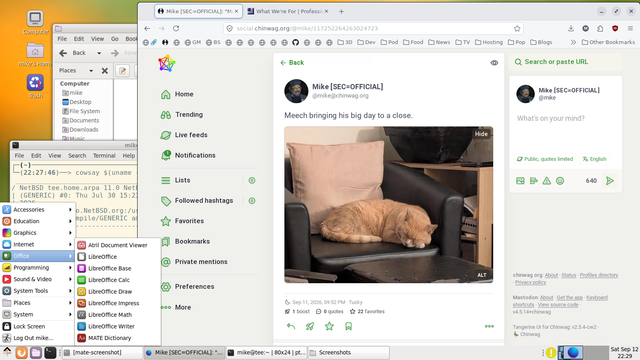Open the Programming menu category

[38, 267]
